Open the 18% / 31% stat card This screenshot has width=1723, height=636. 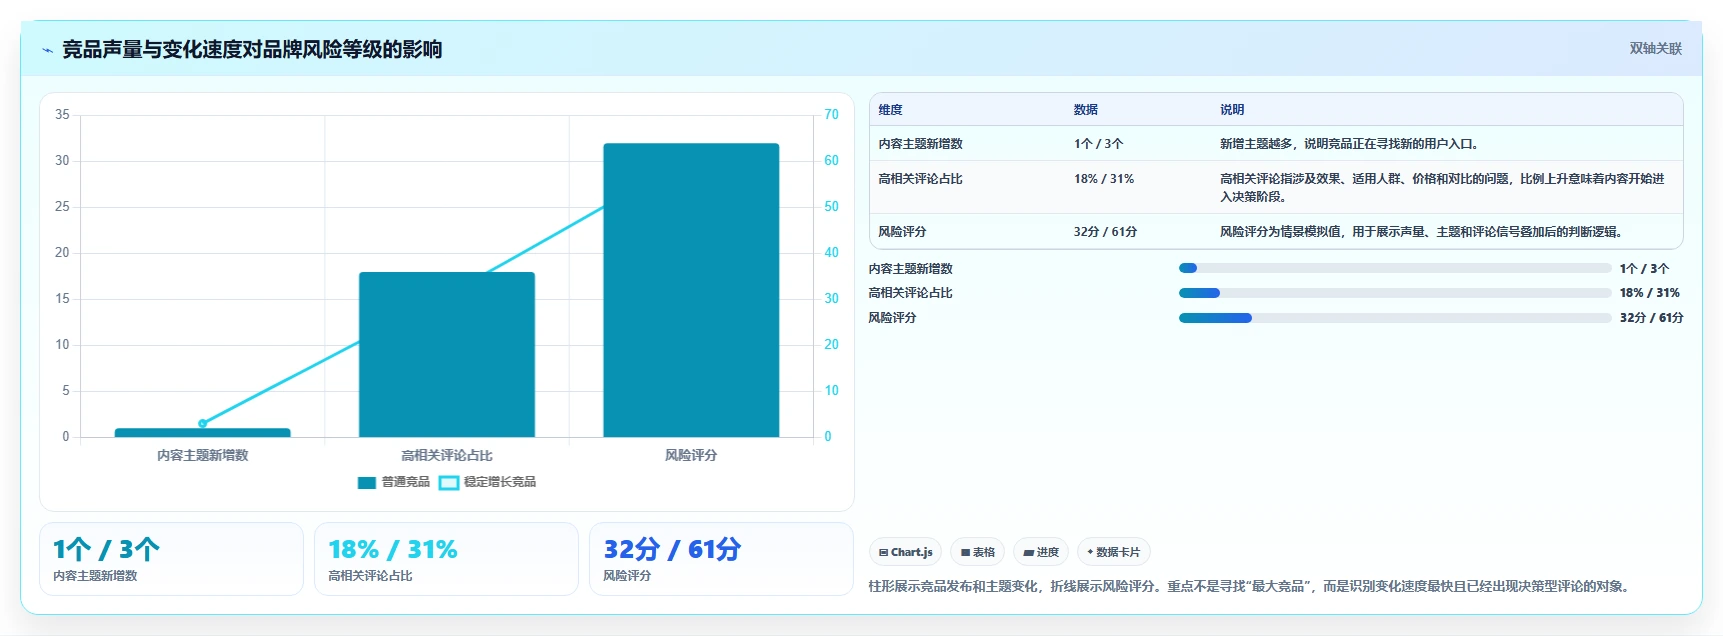(x=446, y=559)
